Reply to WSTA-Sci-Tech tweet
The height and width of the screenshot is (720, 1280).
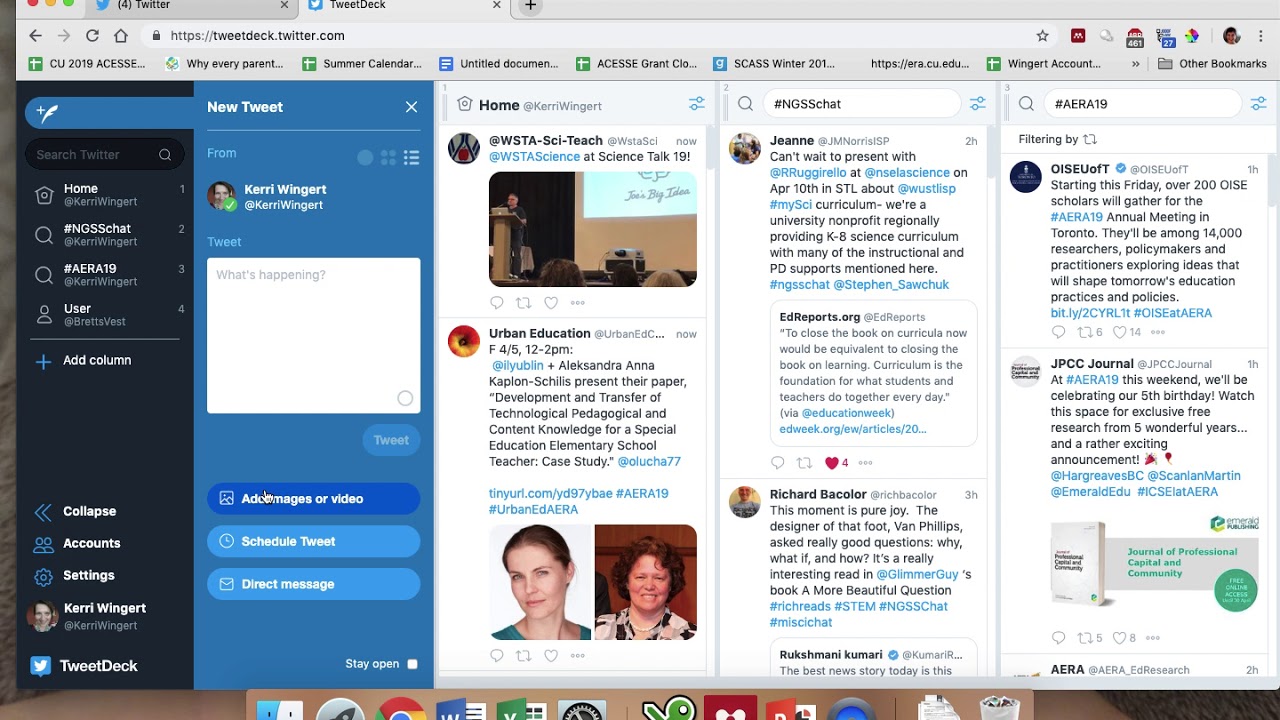coord(497,303)
